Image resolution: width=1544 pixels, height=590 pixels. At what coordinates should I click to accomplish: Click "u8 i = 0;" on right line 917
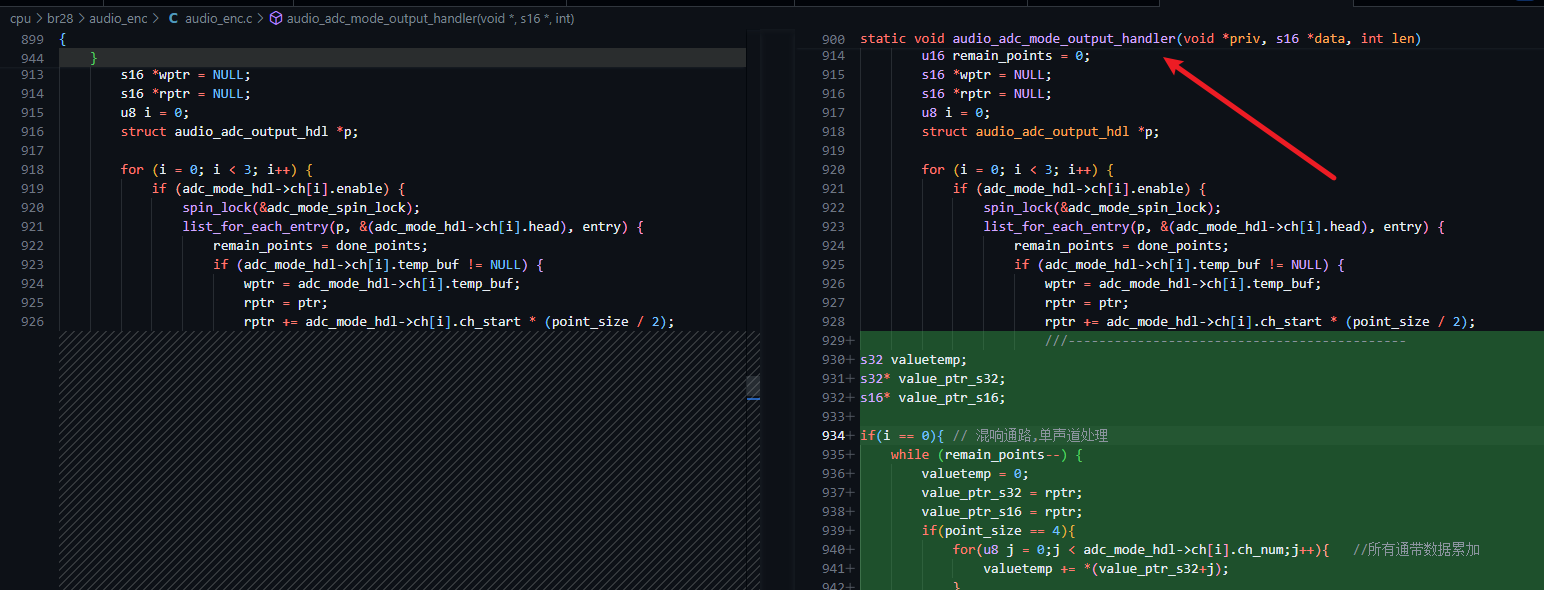click(956, 113)
